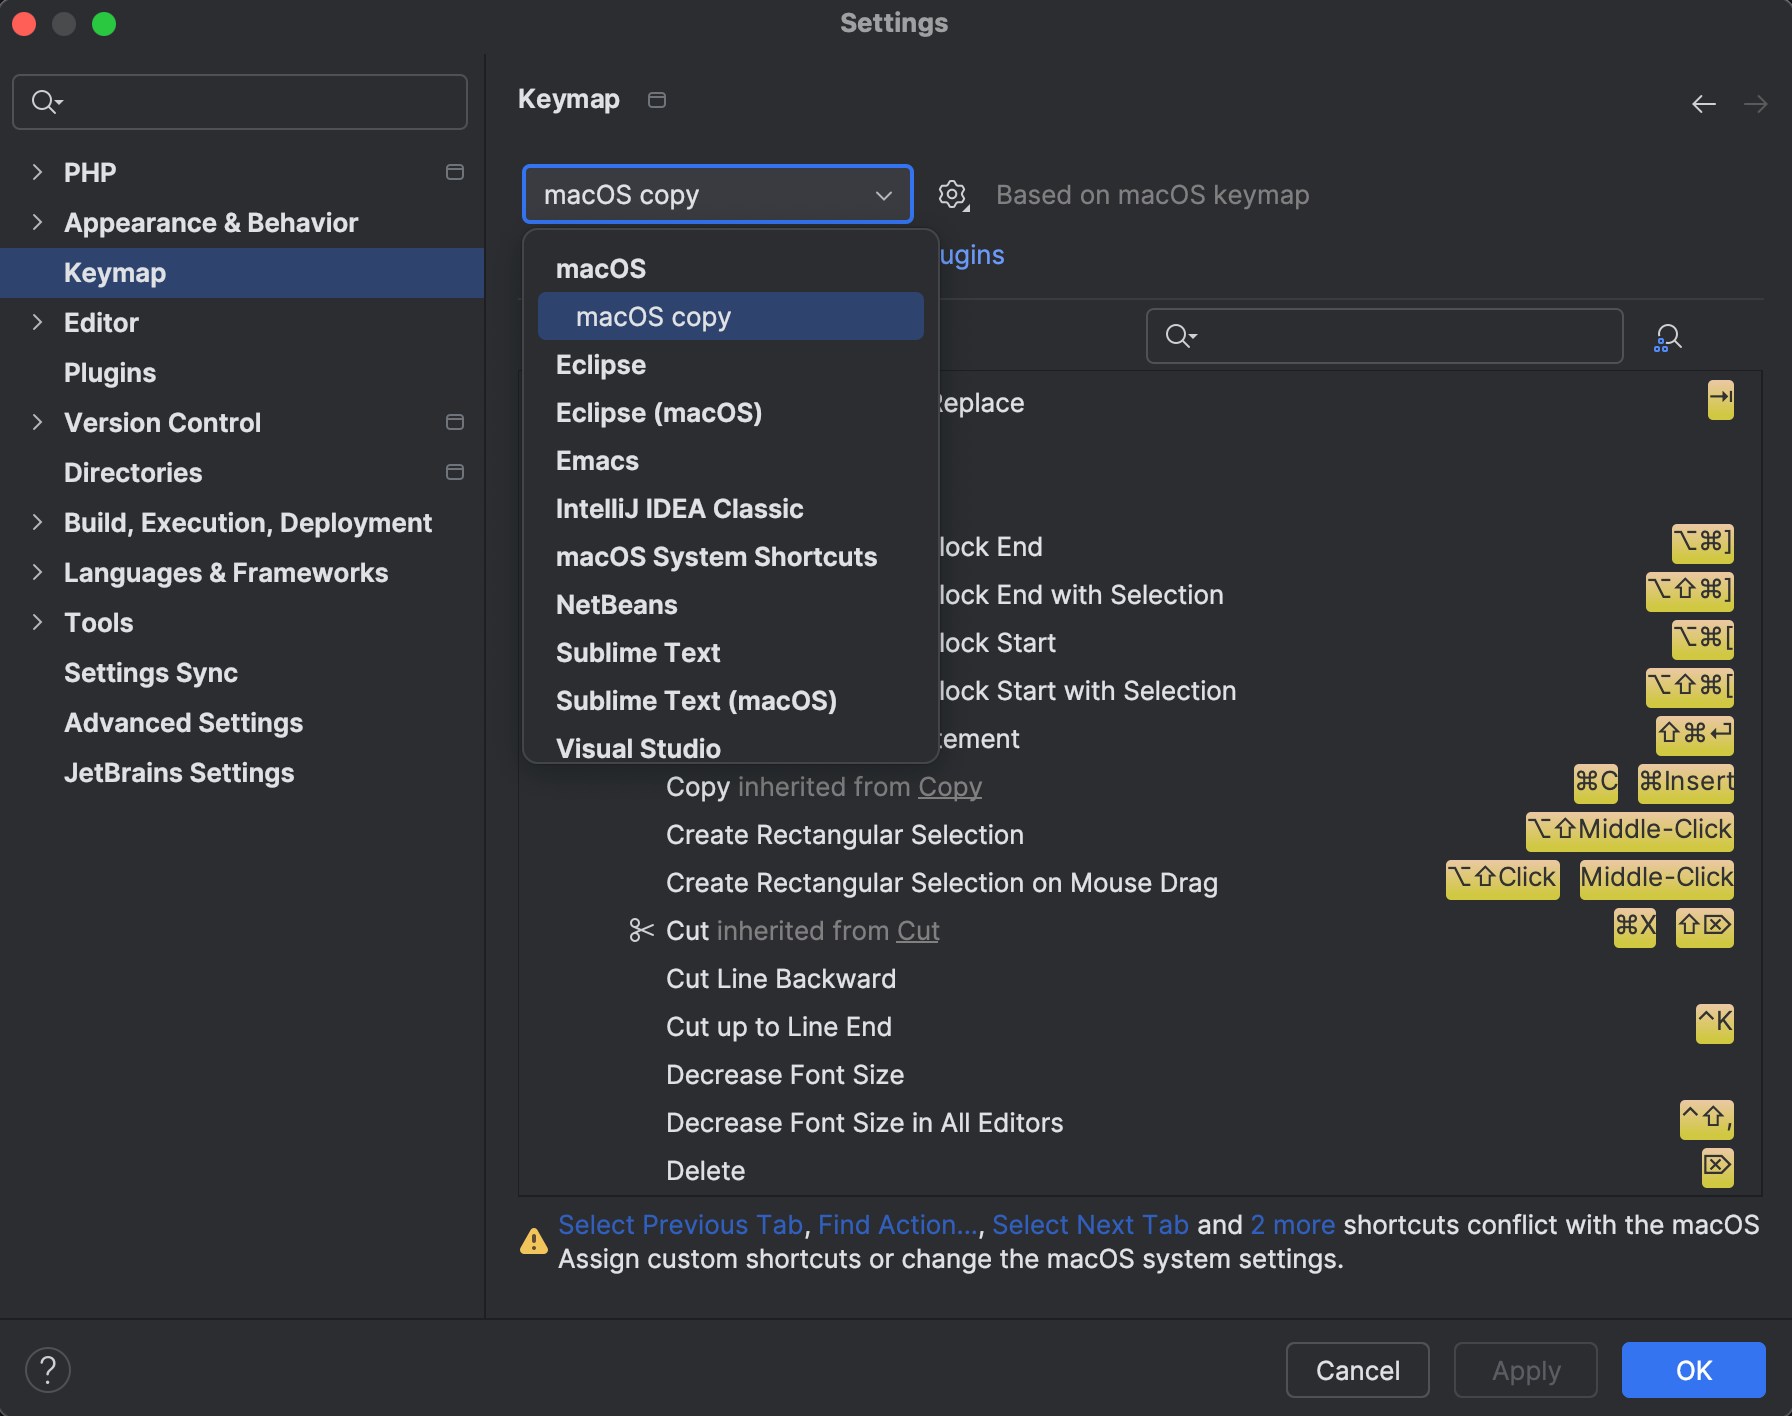Click the back navigation arrow

pyautogui.click(x=1704, y=103)
